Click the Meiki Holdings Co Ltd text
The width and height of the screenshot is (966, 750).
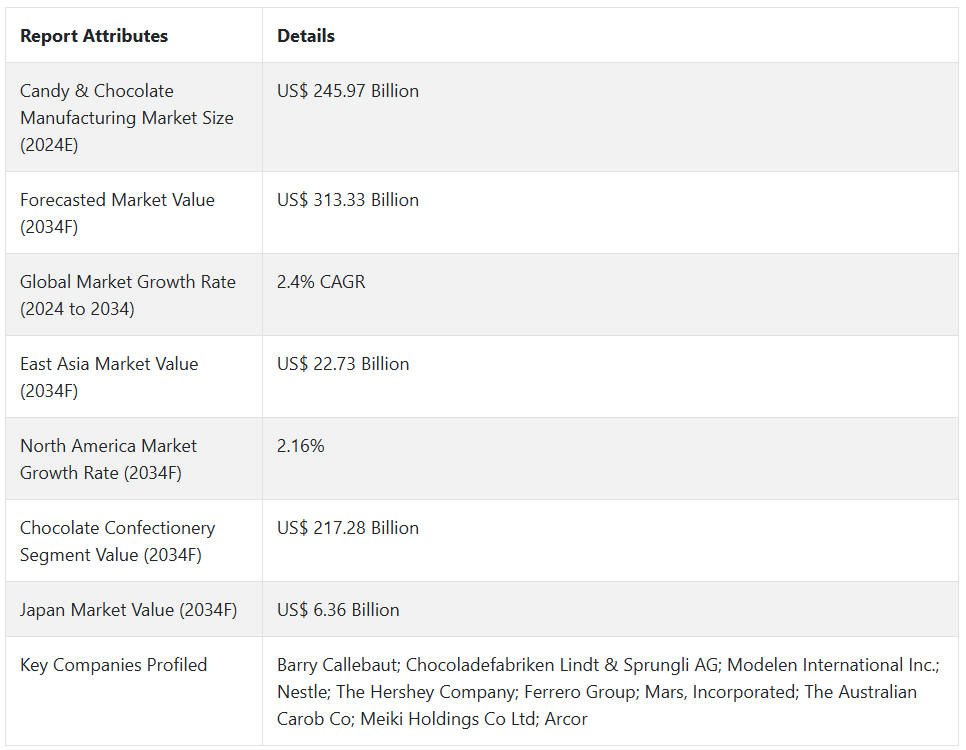pos(446,719)
